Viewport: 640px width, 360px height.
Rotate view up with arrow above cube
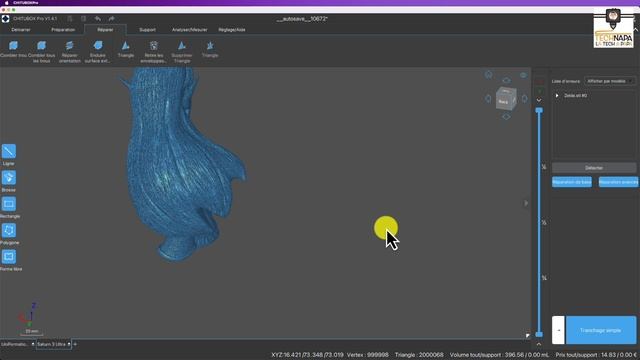coord(506,80)
